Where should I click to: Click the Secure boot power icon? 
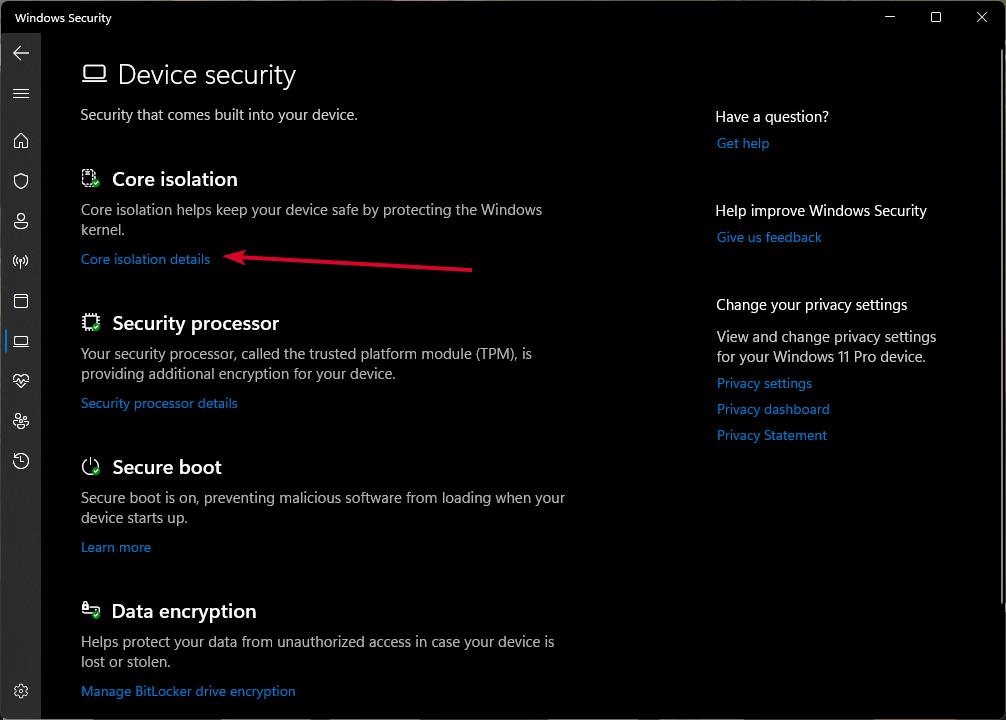pyautogui.click(x=91, y=467)
